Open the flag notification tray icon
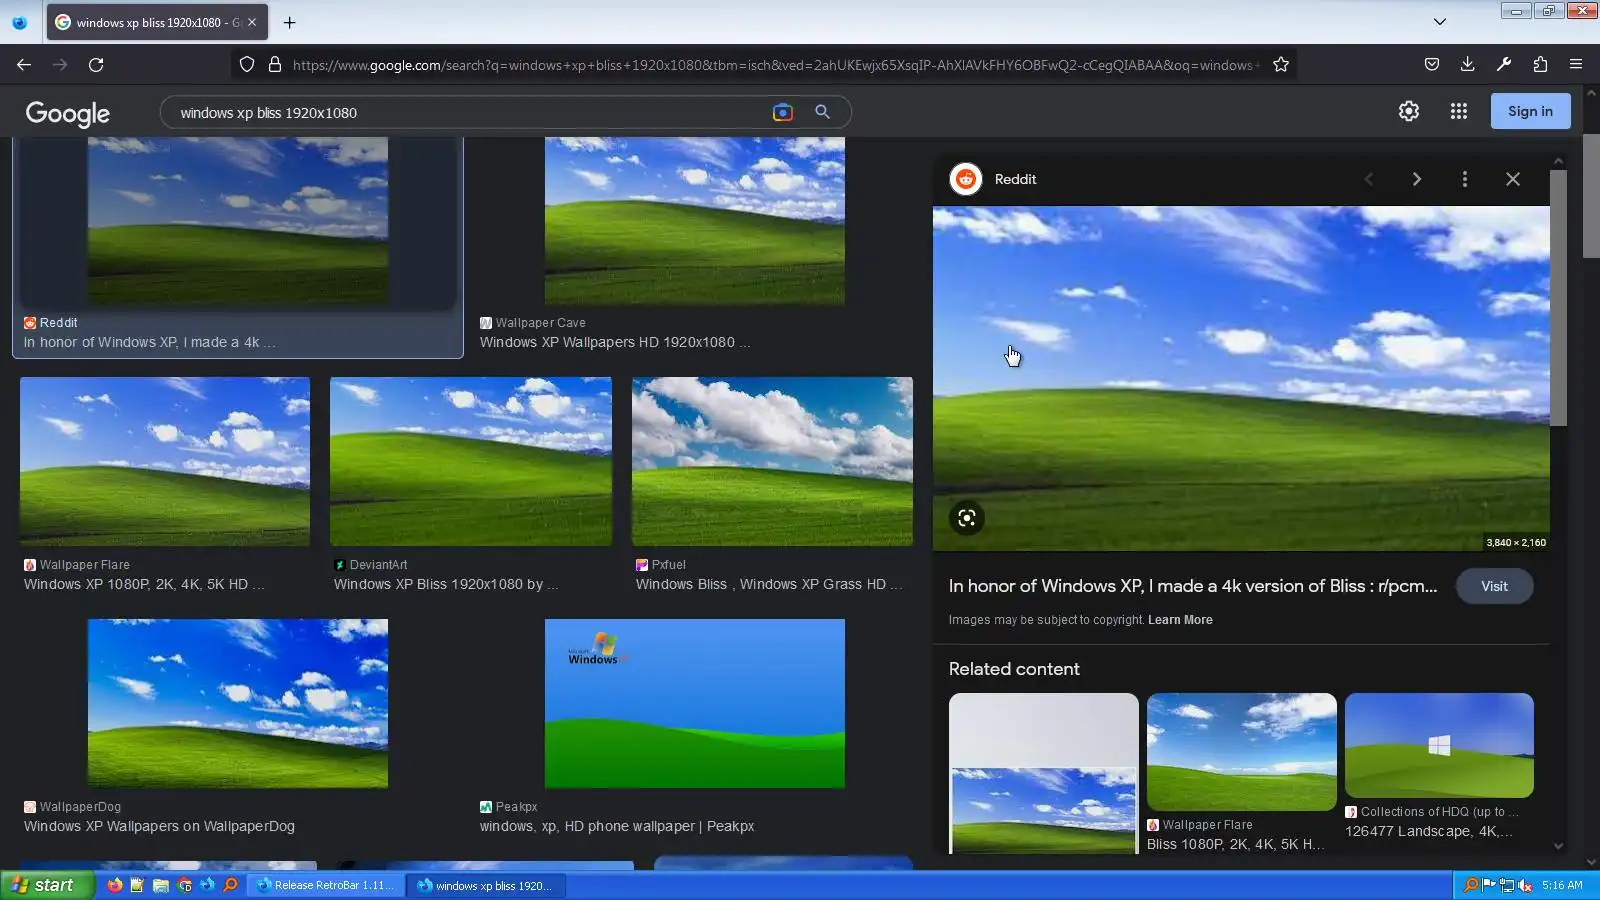Image resolution: width=1600 pixels, height=900 pixels. [1489, 885]
